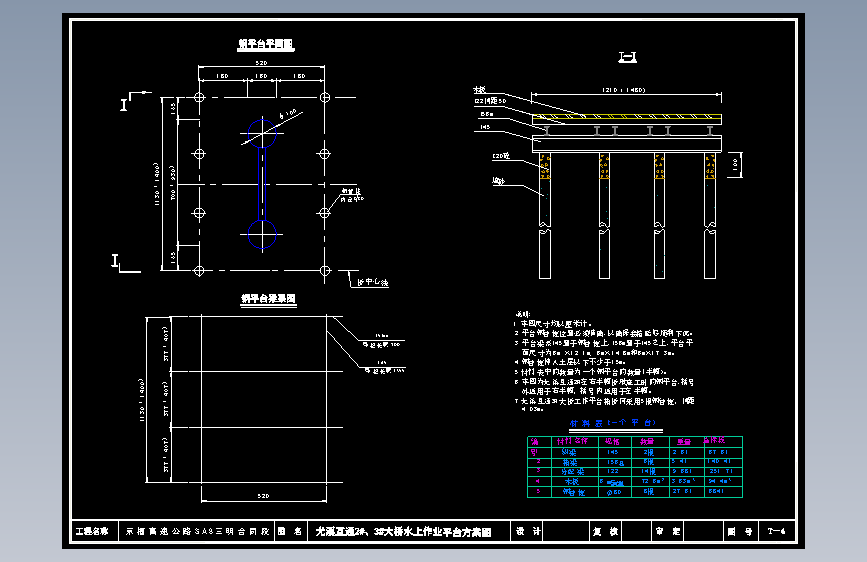Click the "工程名称" label in the title block
This screenshot has height=562, width=867.
pos(92,532)
